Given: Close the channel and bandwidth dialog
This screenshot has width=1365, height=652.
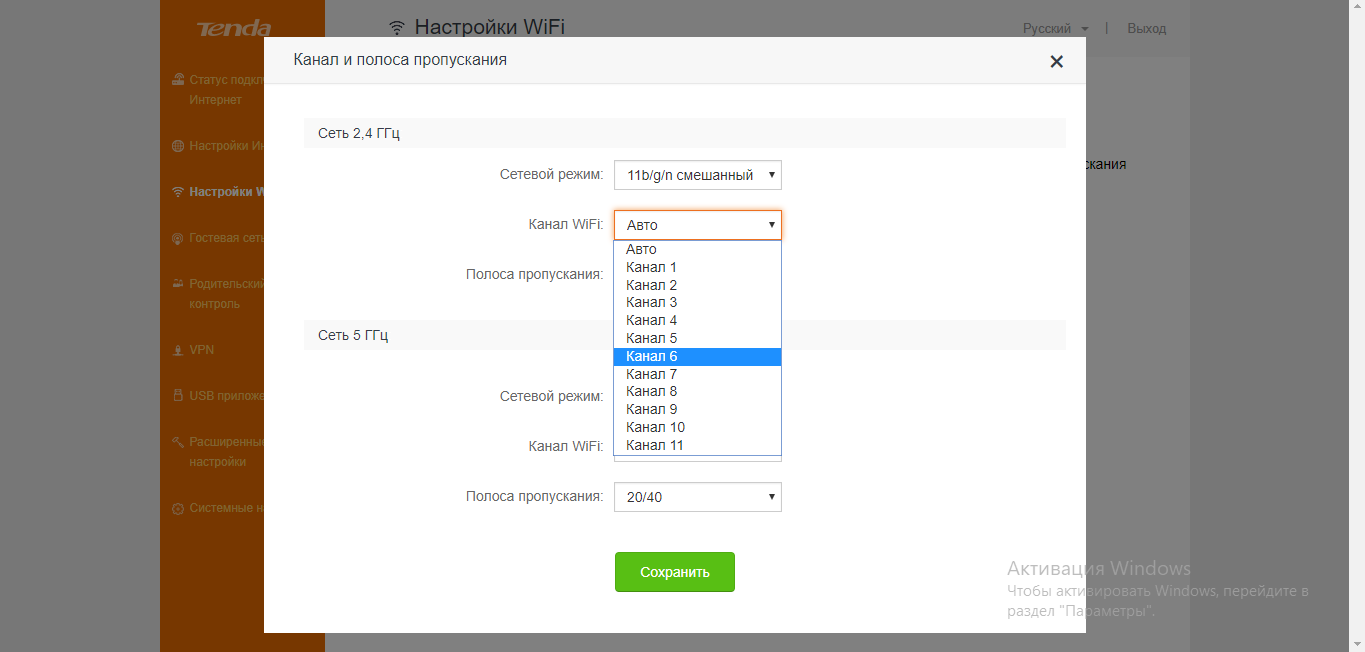Looking at the screenshot, I should [x=1056, y=62].
